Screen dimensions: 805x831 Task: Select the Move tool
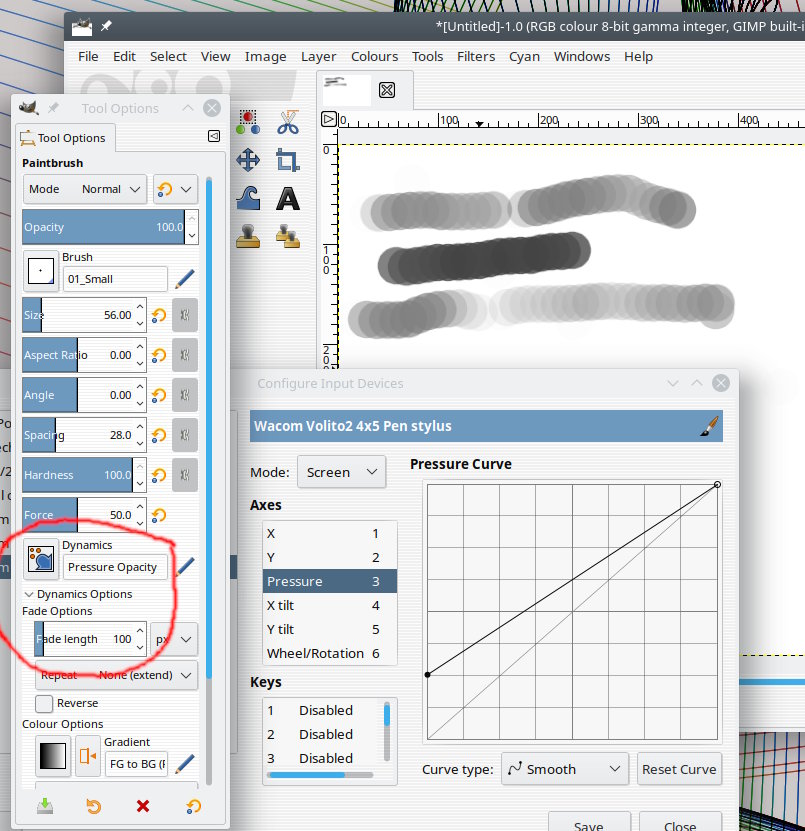click(248, 160)
